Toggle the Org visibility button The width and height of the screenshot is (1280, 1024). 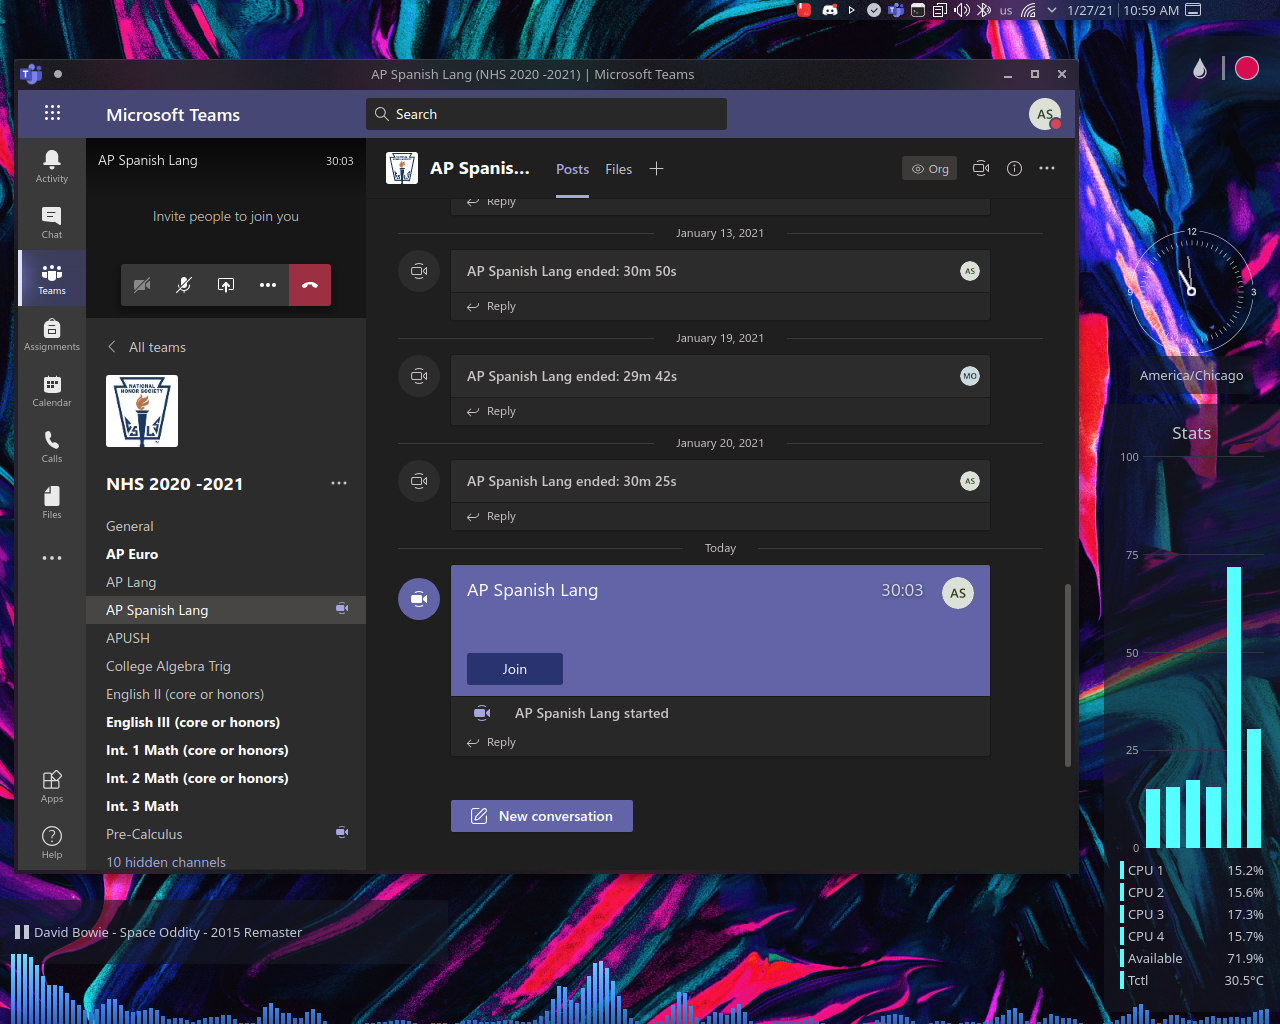click(929, 169)
